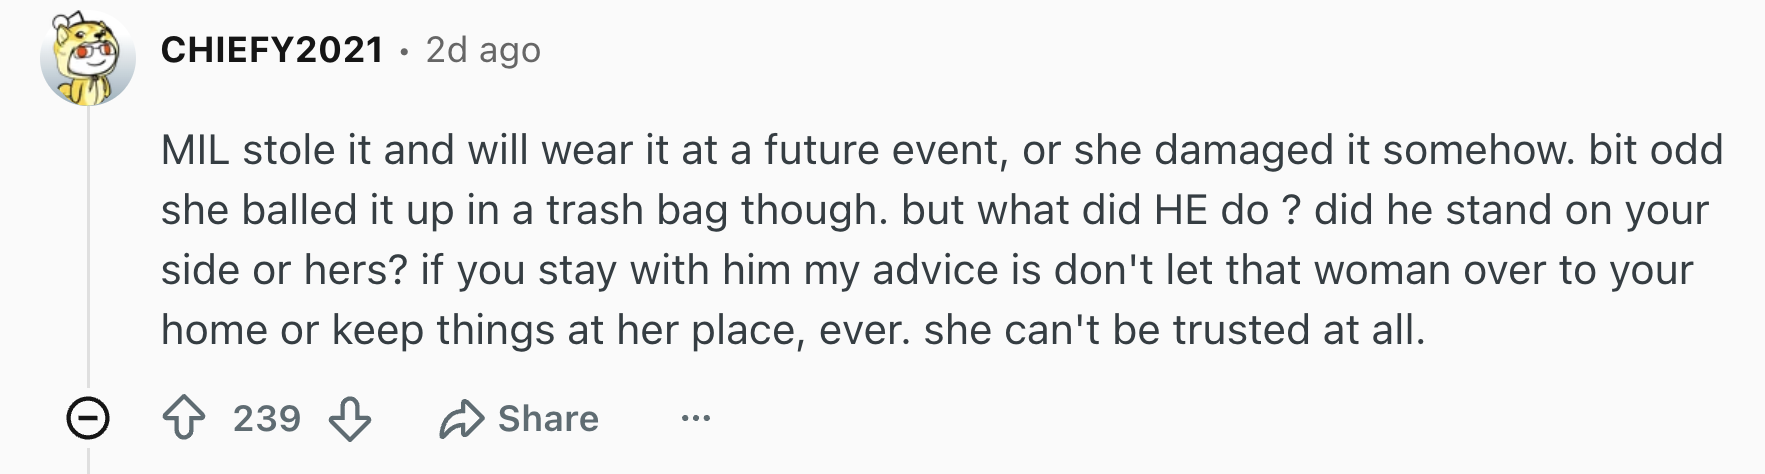Click the curved Share arrow icon

[x=461, y=419]
